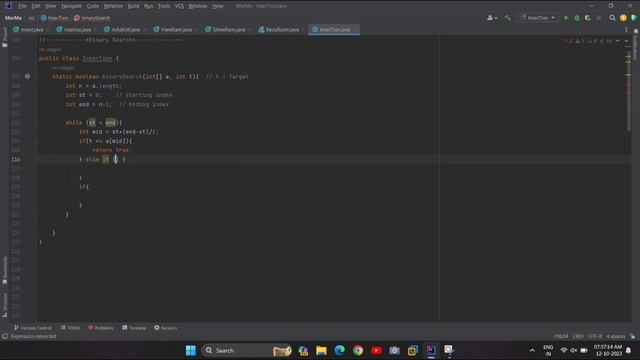Open the Problems tool window

101,328
